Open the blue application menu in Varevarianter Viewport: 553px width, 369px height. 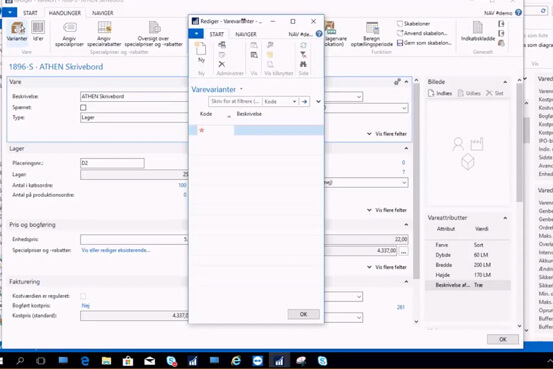click(x=196, y=34)
